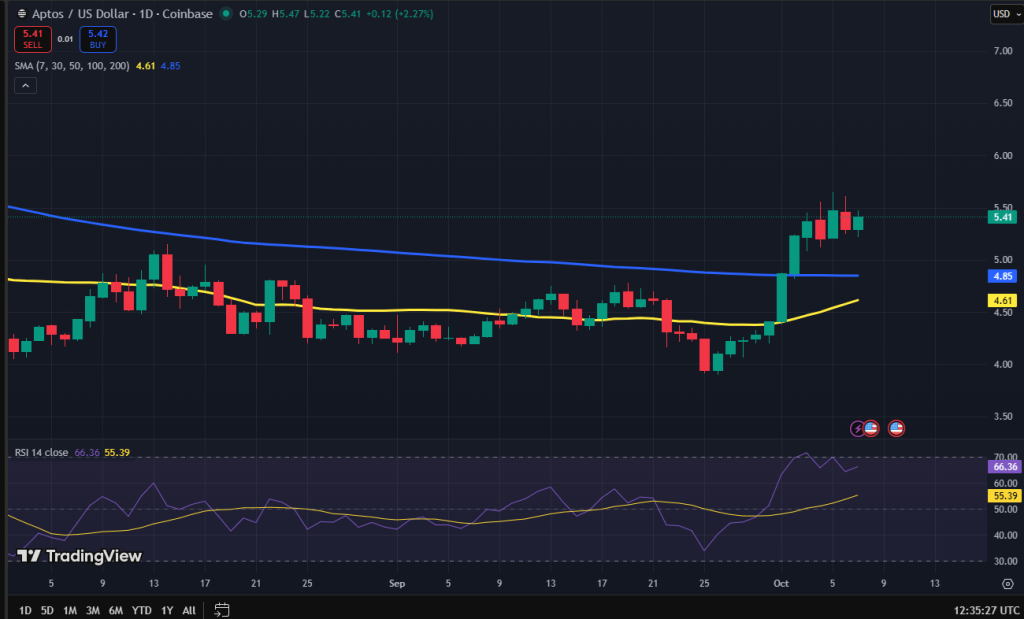Click the blue 4.85 price axis label

coord(1002,276)
